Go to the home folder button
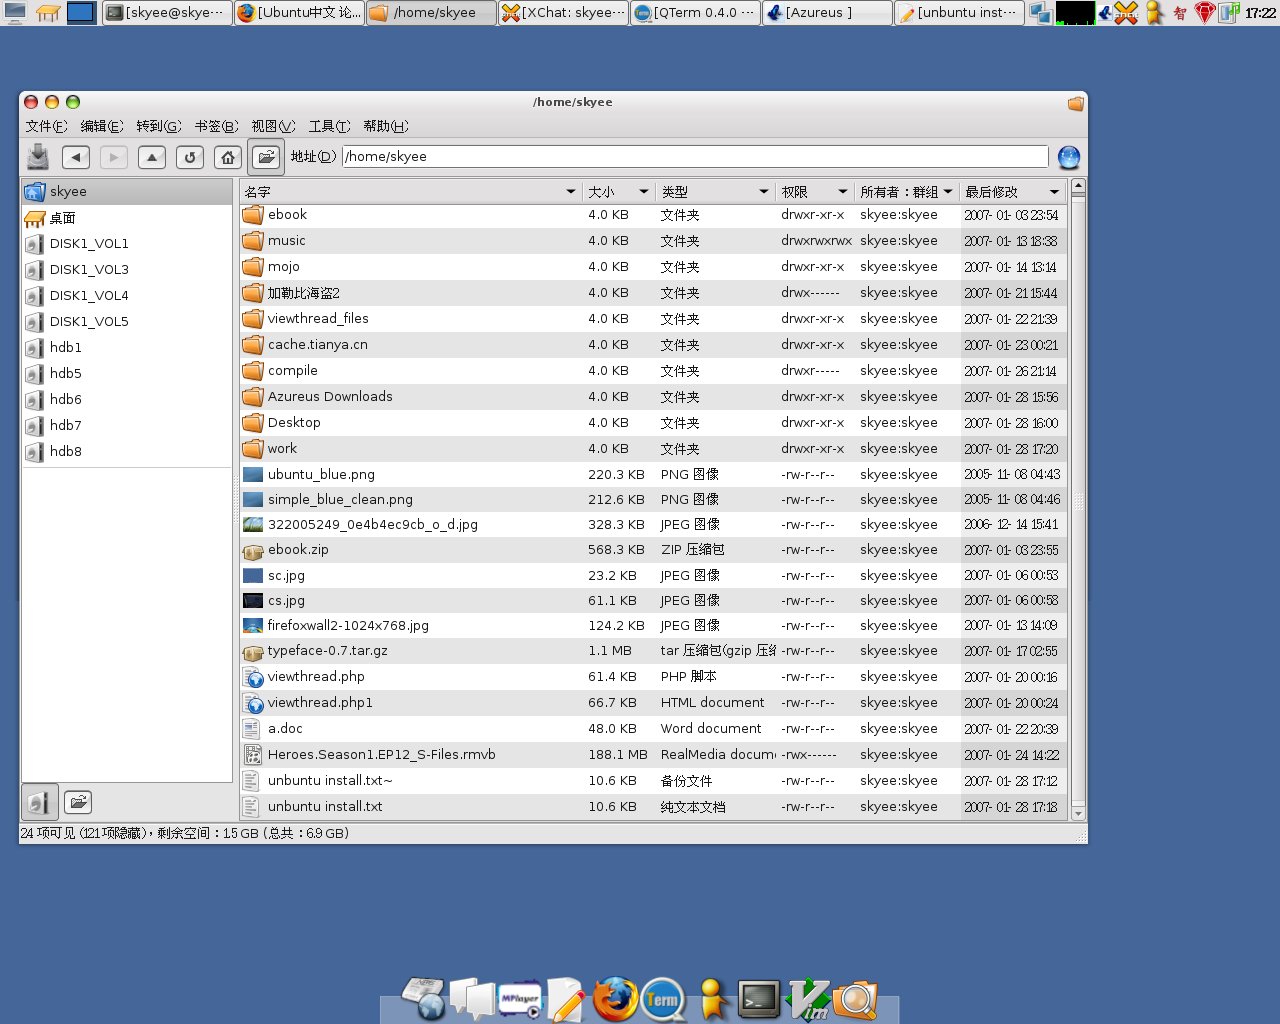 coord(228,157)
